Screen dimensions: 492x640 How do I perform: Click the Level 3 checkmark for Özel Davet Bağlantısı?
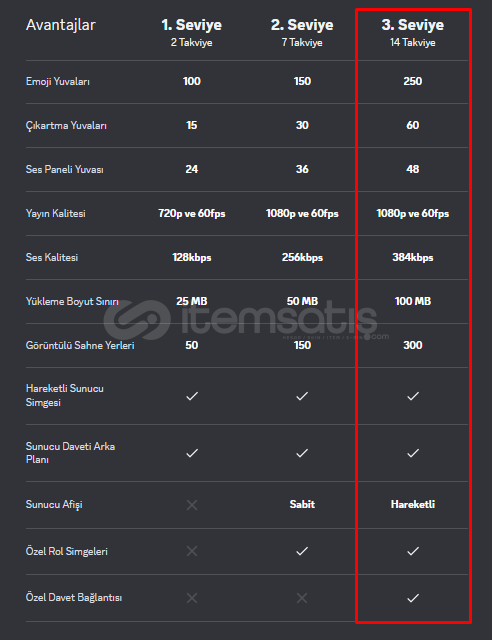pyautogui.click(x=413, y=598)
